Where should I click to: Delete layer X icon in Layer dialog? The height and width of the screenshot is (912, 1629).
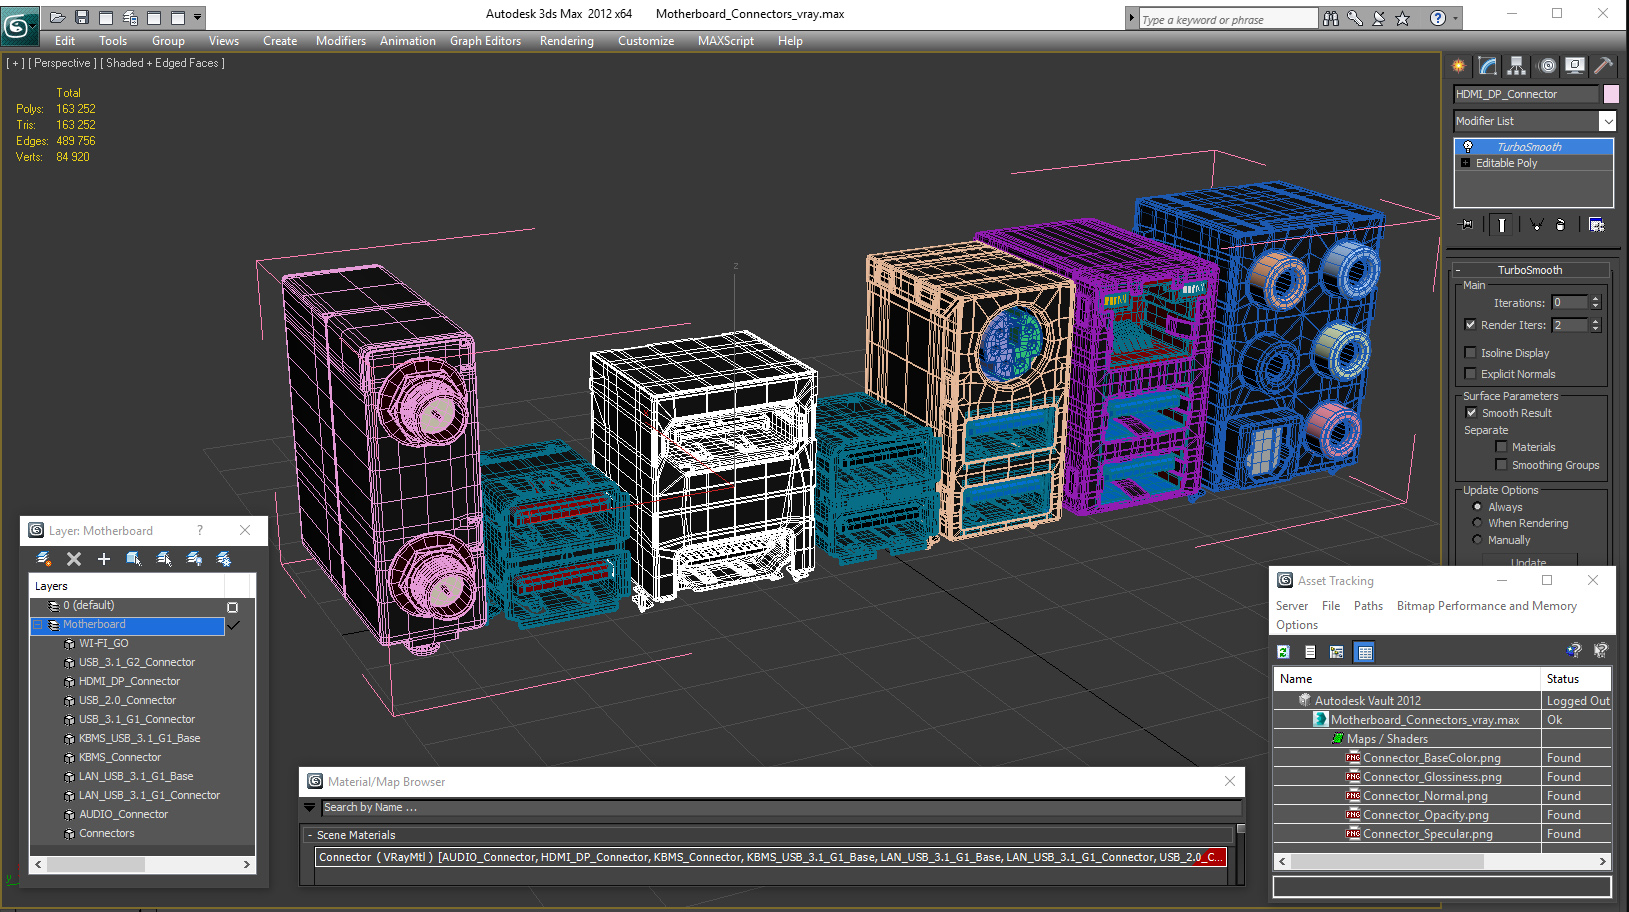coord(74,559)
